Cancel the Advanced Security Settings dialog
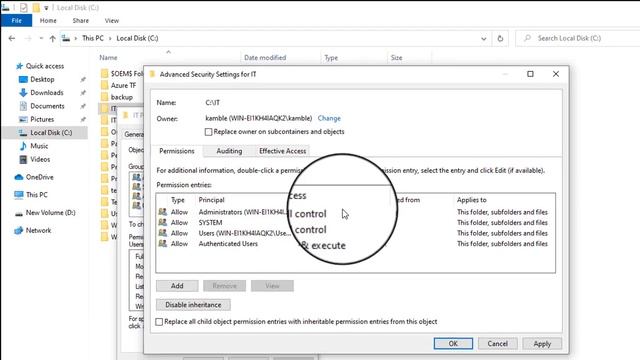 click(498, 344)
